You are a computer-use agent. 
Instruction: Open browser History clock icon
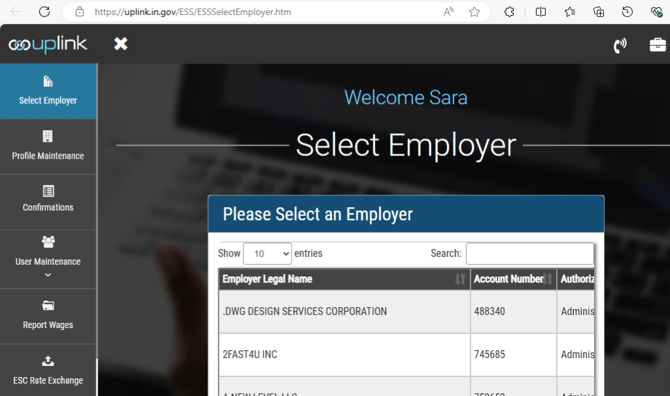click(x=627, y=12)
